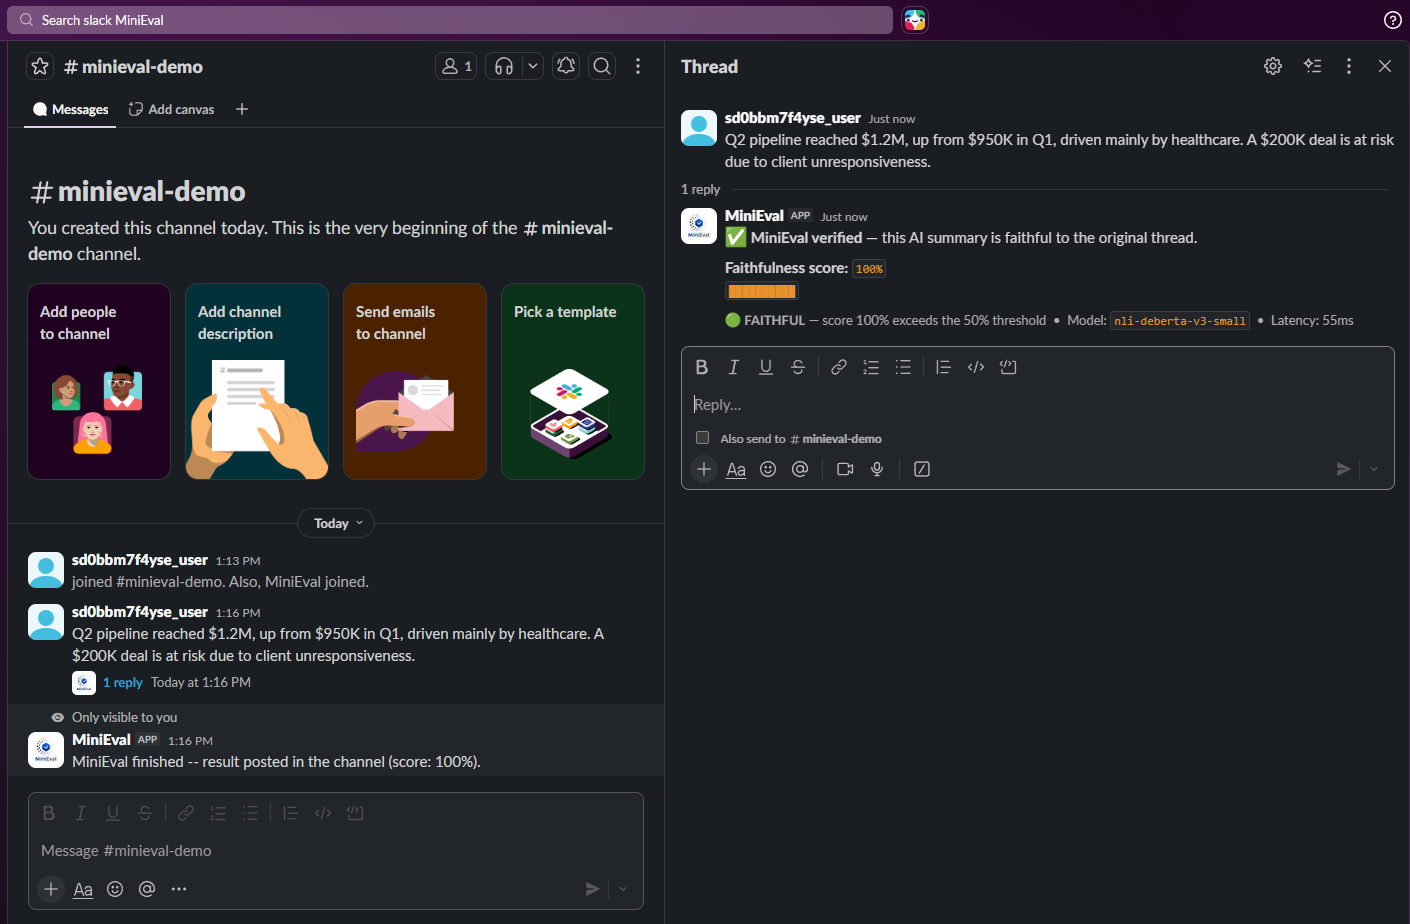Send the channel message now
Viewport: 1410px width, 924px height.
(x=592, y=889)
